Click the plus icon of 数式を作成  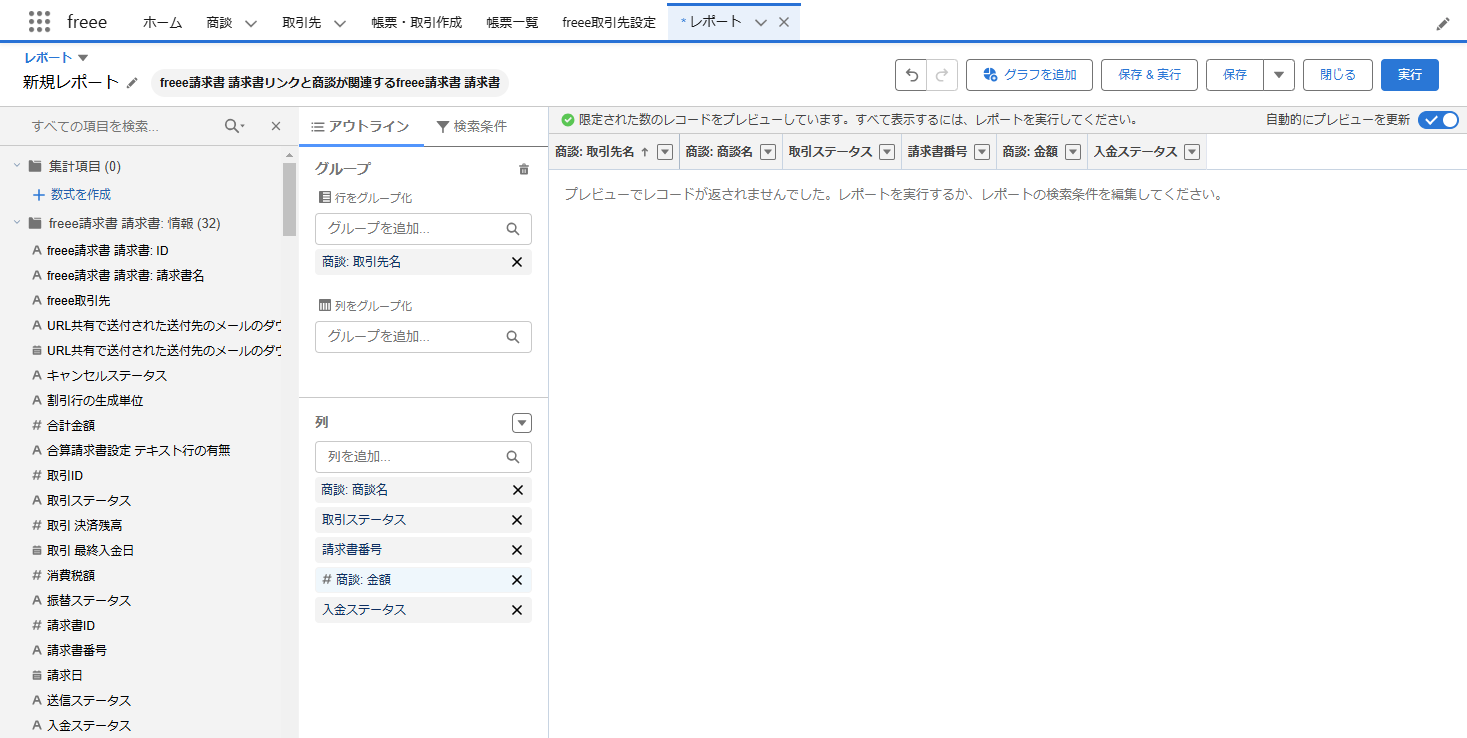[x=39, y=194]
